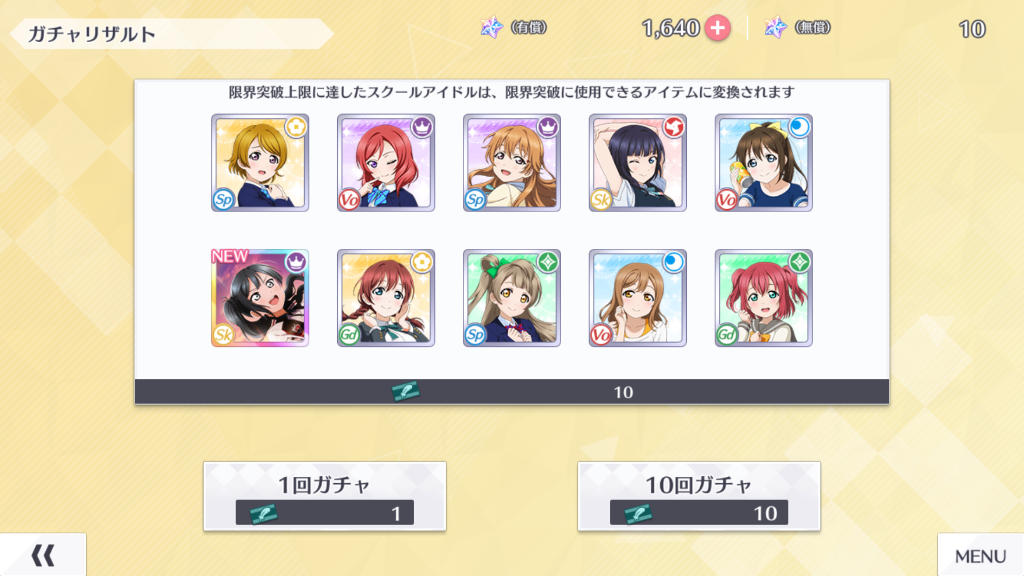Select the red-haired winking girl card
1024x576 pixels.
pyautogui.click(x=386, y=163)
